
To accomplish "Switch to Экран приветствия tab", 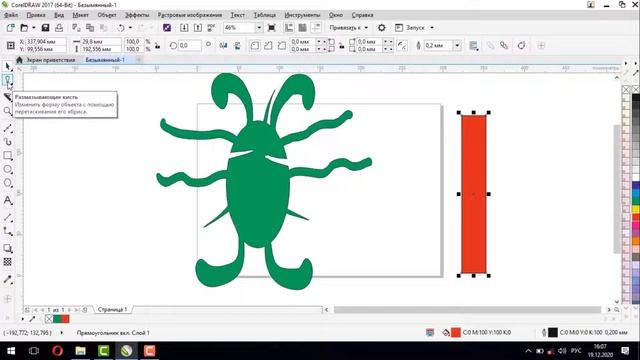I will [51, 60].
